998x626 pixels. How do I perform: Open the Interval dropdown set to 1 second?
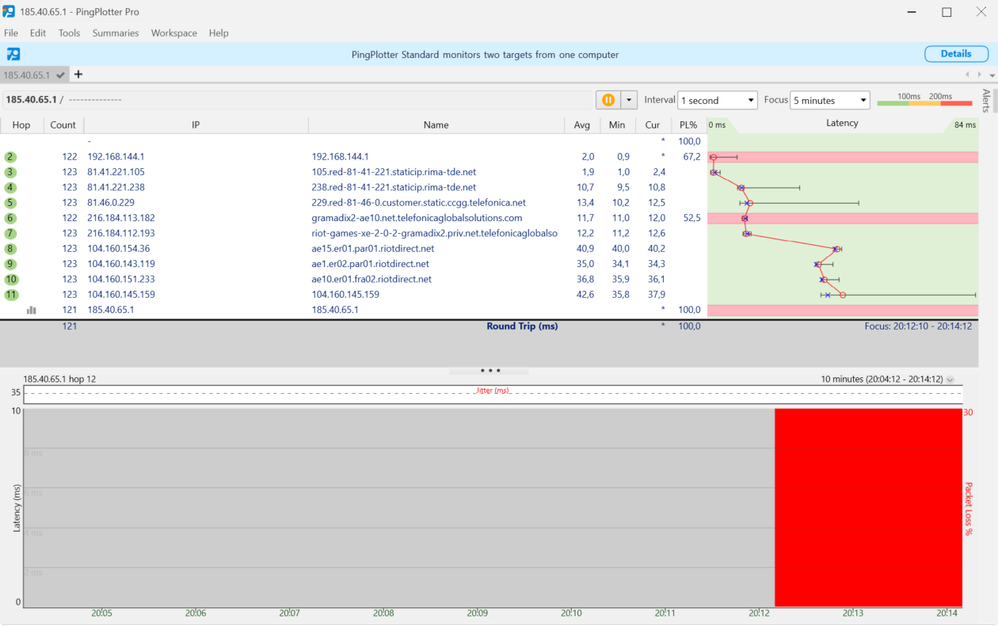pyautogui.click(x=717, y=101)
